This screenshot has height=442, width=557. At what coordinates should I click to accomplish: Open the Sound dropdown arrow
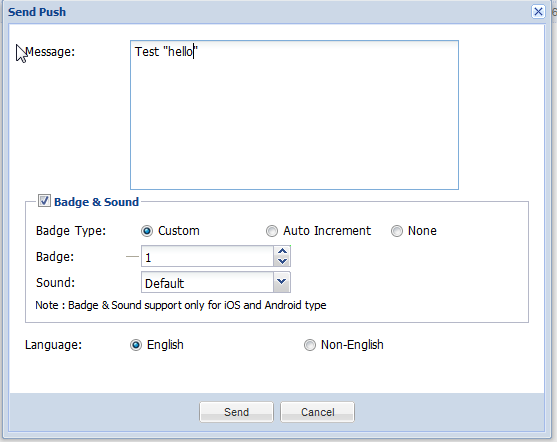coord(282,282)
